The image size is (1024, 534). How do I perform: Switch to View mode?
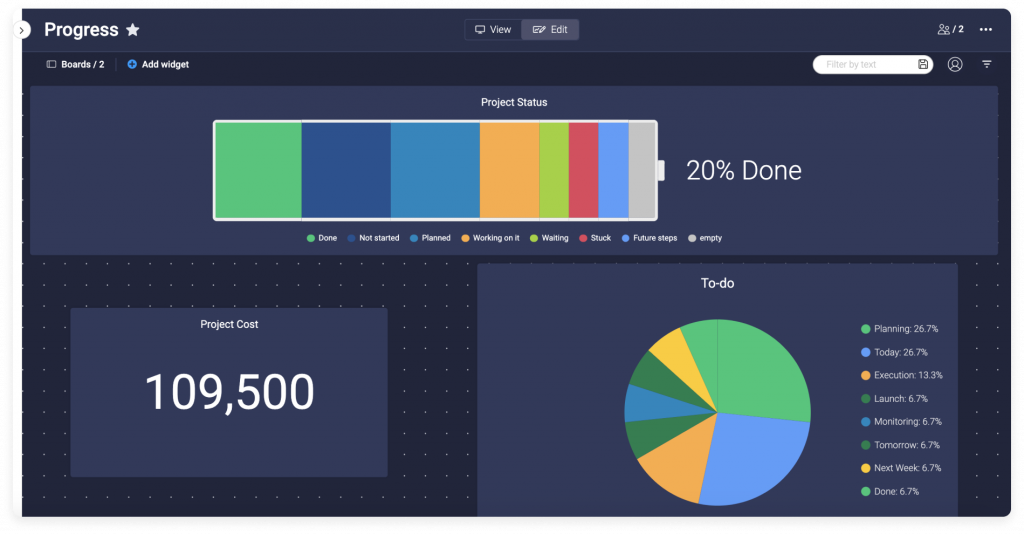[493, 30]
